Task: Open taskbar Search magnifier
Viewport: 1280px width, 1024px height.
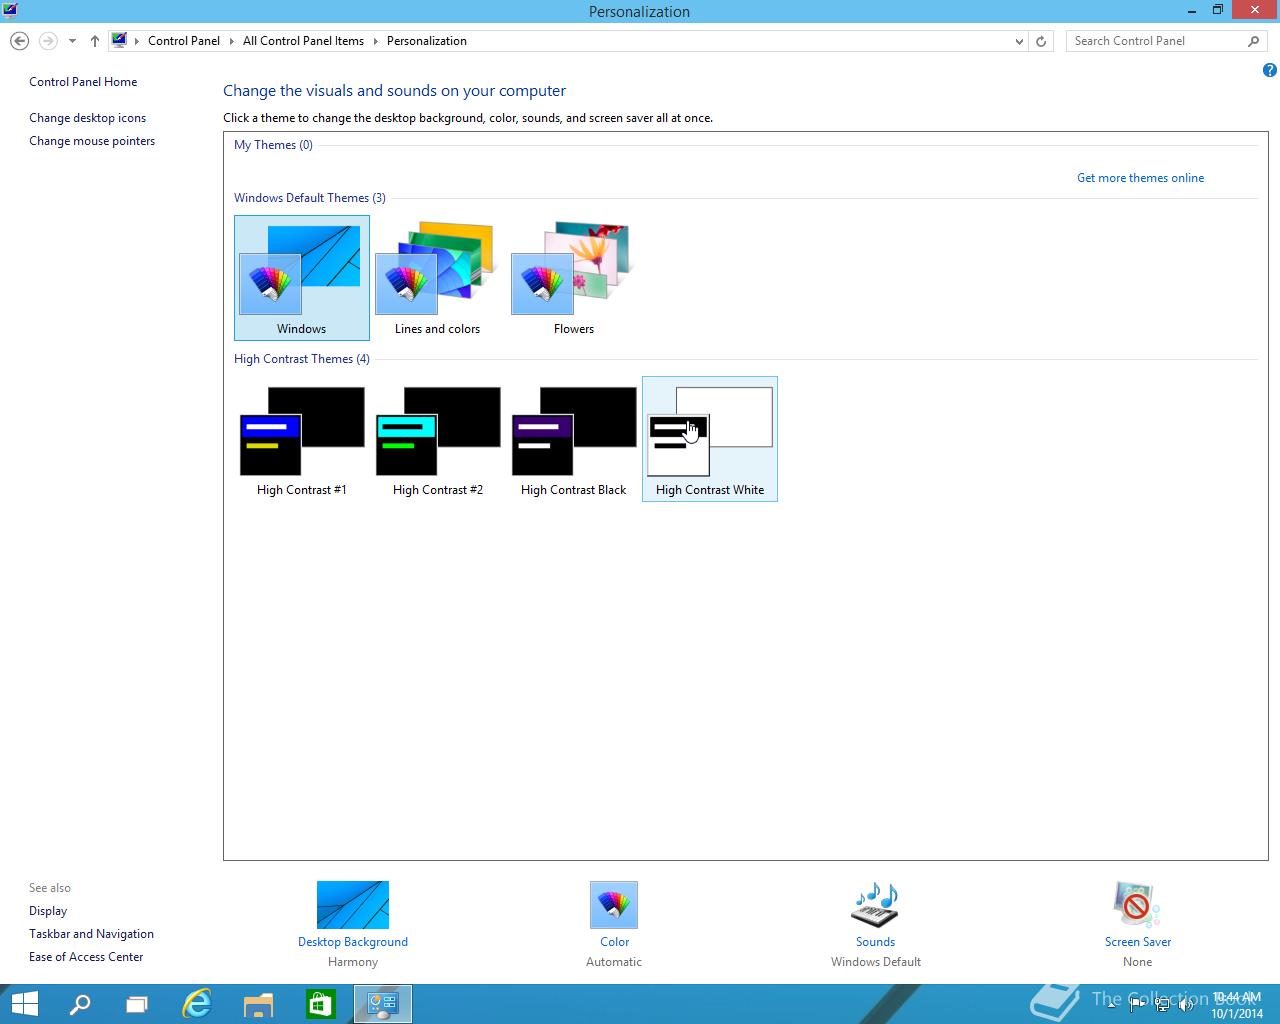Action: [80, 1004]
